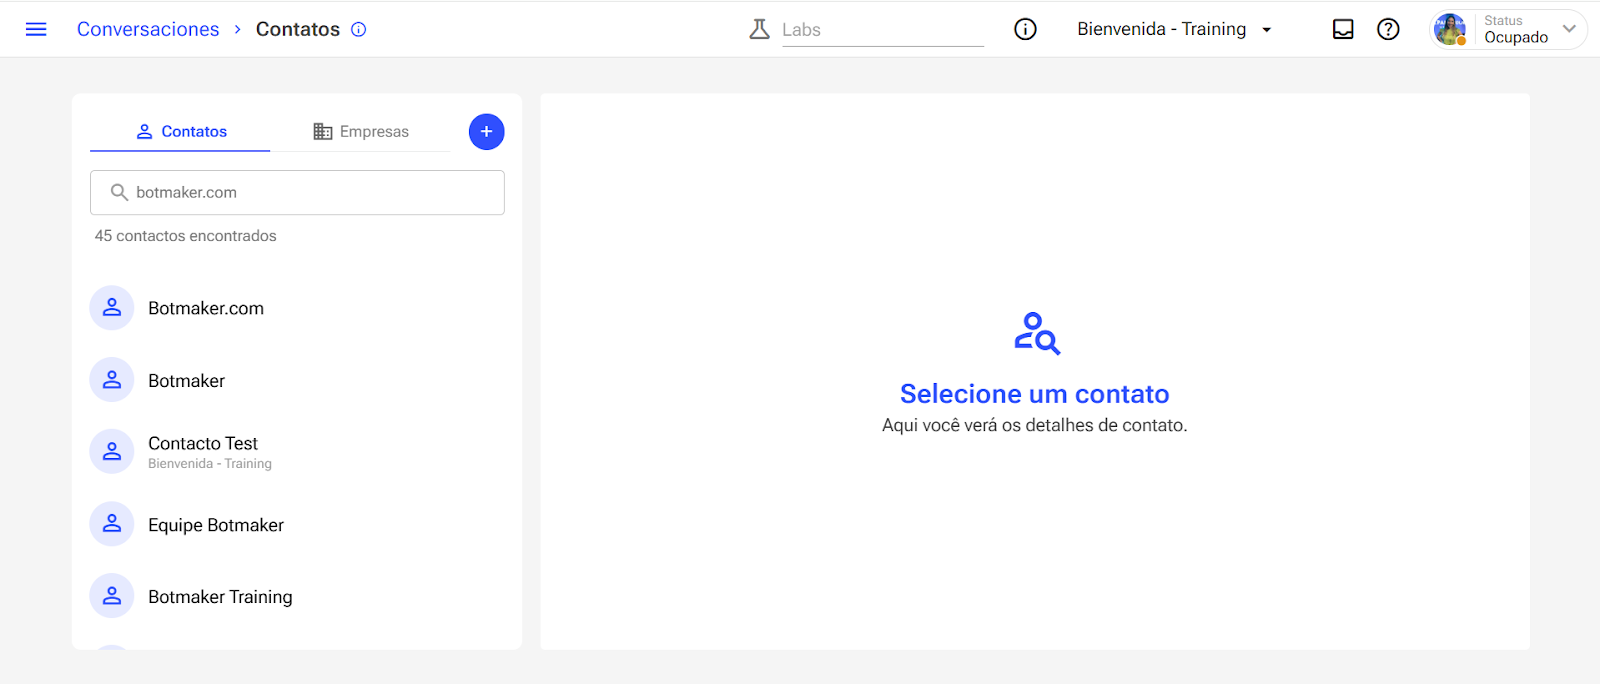The height and width of the screenshot is (684, 1600).
Task: Click avatar icon of Botmaker Training
Action: pyautogui.click(x=112, y=596)
